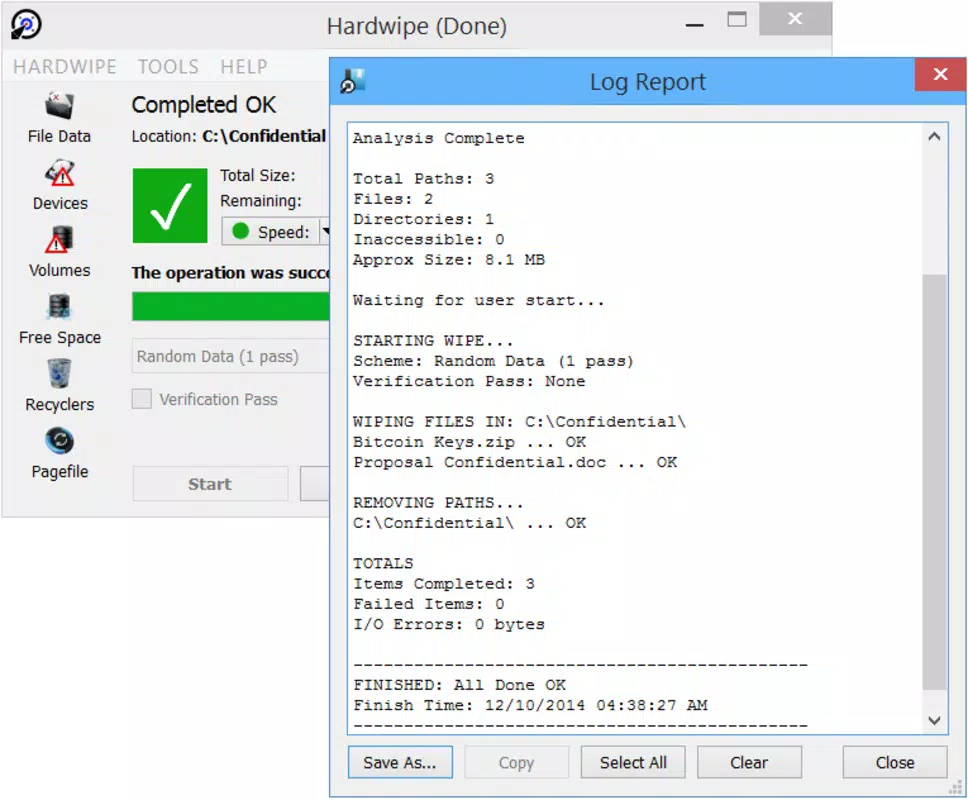The image size is (968, 800).
Task: Click the Close button in Log Report
Action: [x=895, y=762]
